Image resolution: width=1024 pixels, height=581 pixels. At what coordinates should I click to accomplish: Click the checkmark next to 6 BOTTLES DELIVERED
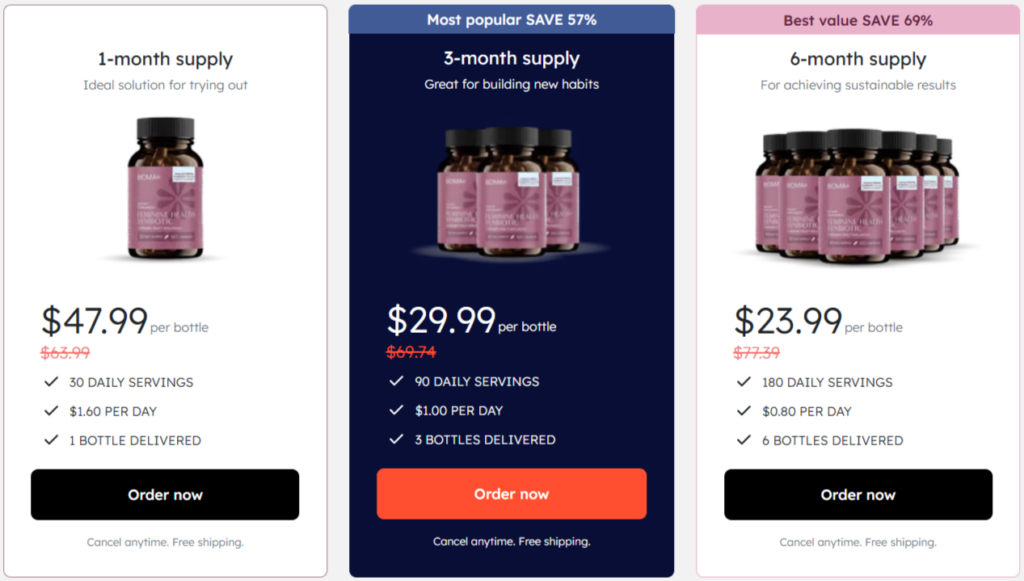(744, 440)
